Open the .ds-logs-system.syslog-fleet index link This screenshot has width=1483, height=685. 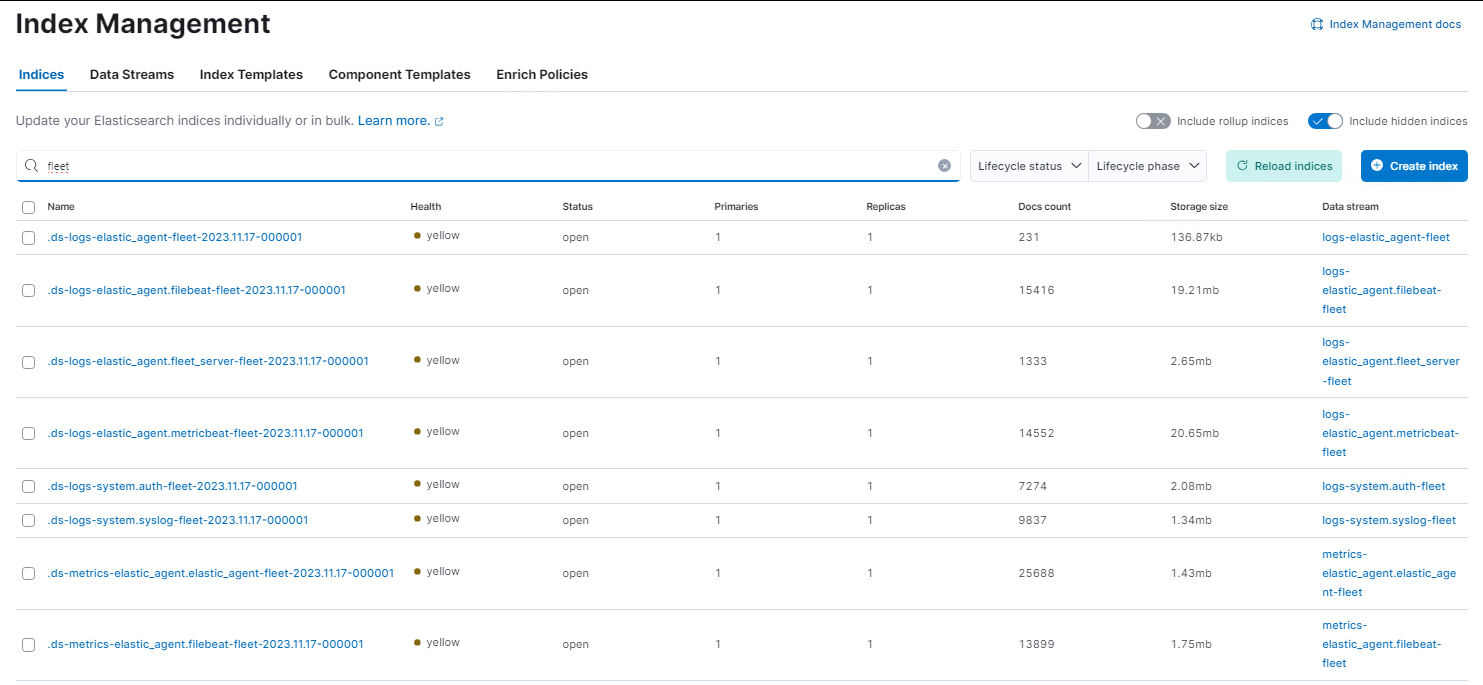coord(178,520)
